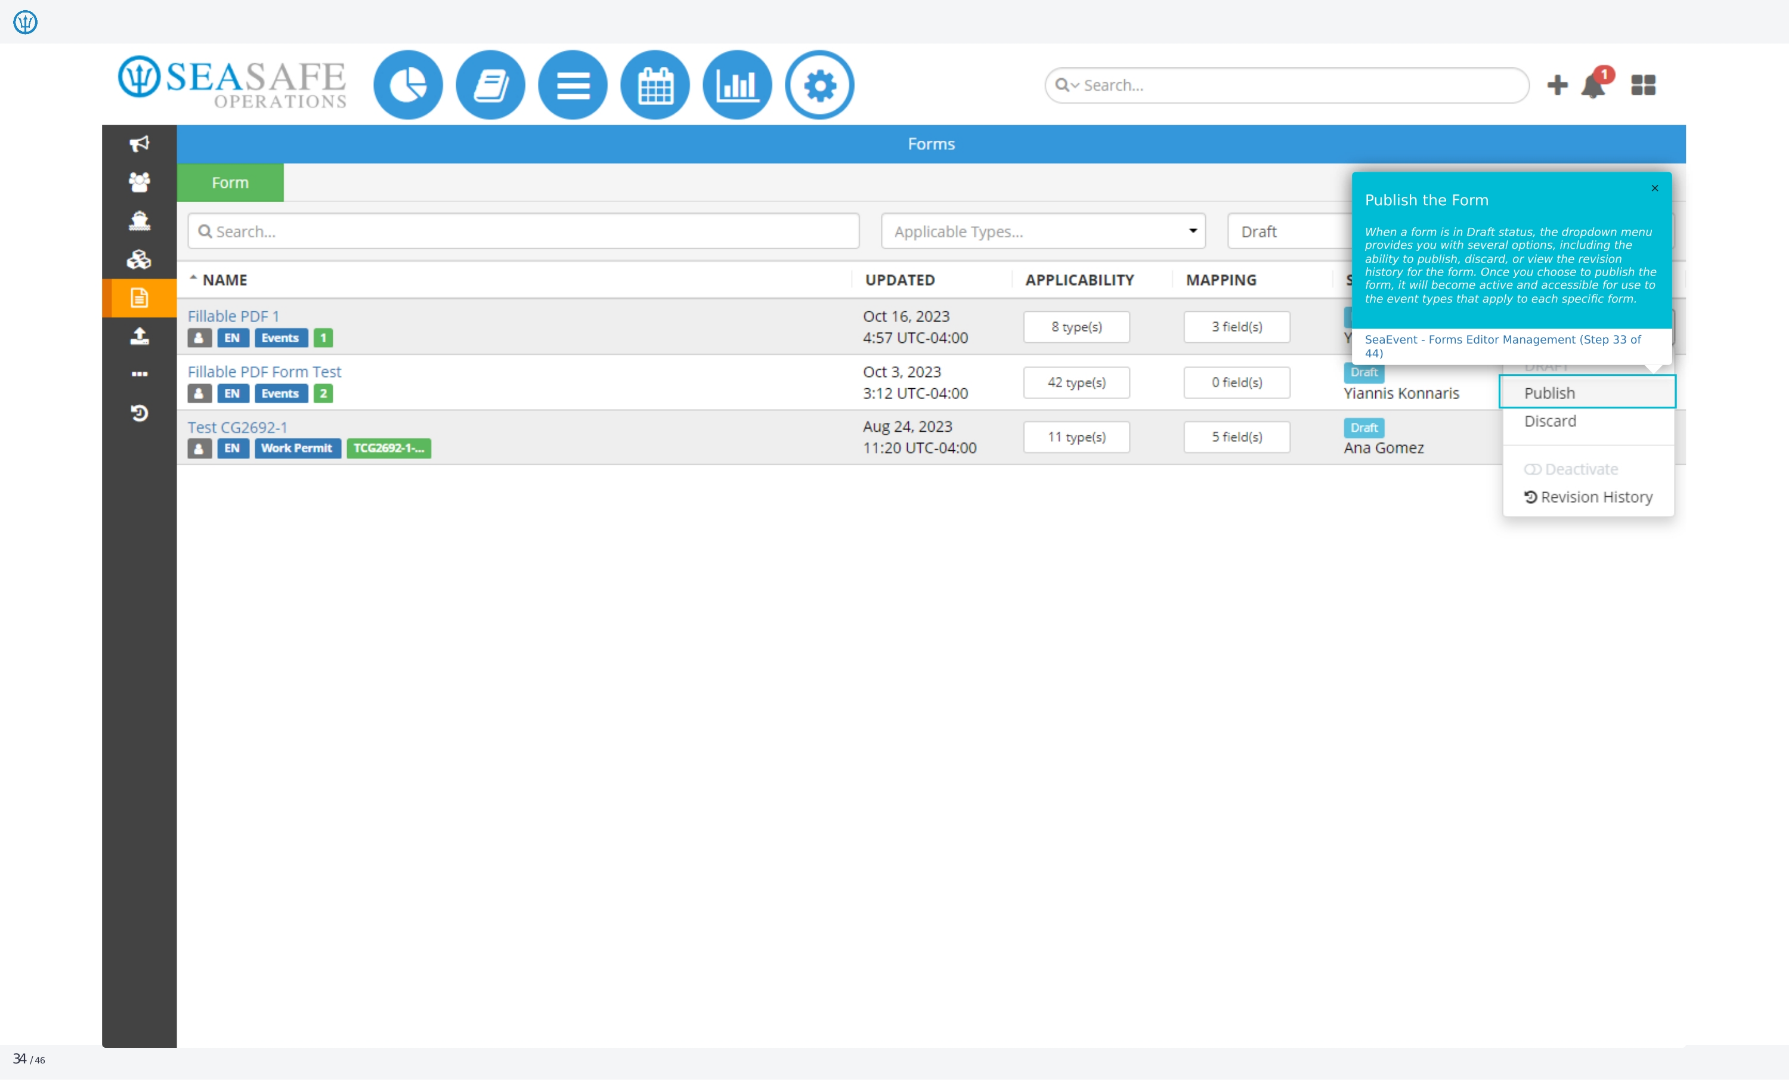Screen dimensions: 1789x1080
Task: Open the notifications bell icon
Action: [x=1595, y=85]
